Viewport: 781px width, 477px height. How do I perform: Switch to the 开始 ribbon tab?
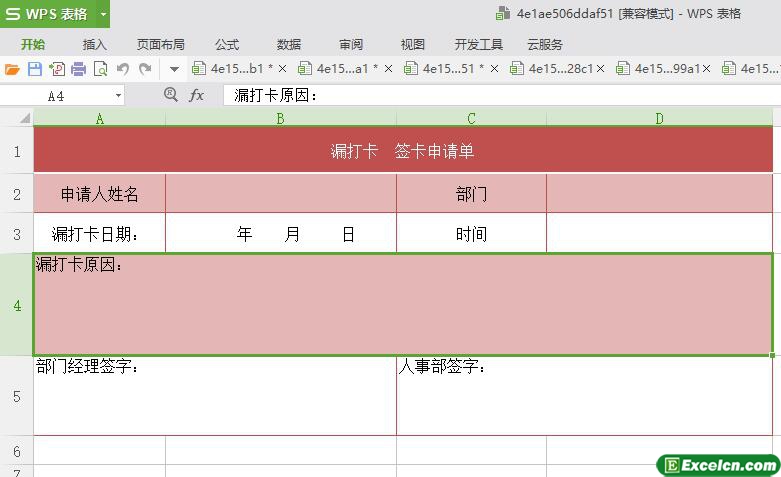[33, 44]
